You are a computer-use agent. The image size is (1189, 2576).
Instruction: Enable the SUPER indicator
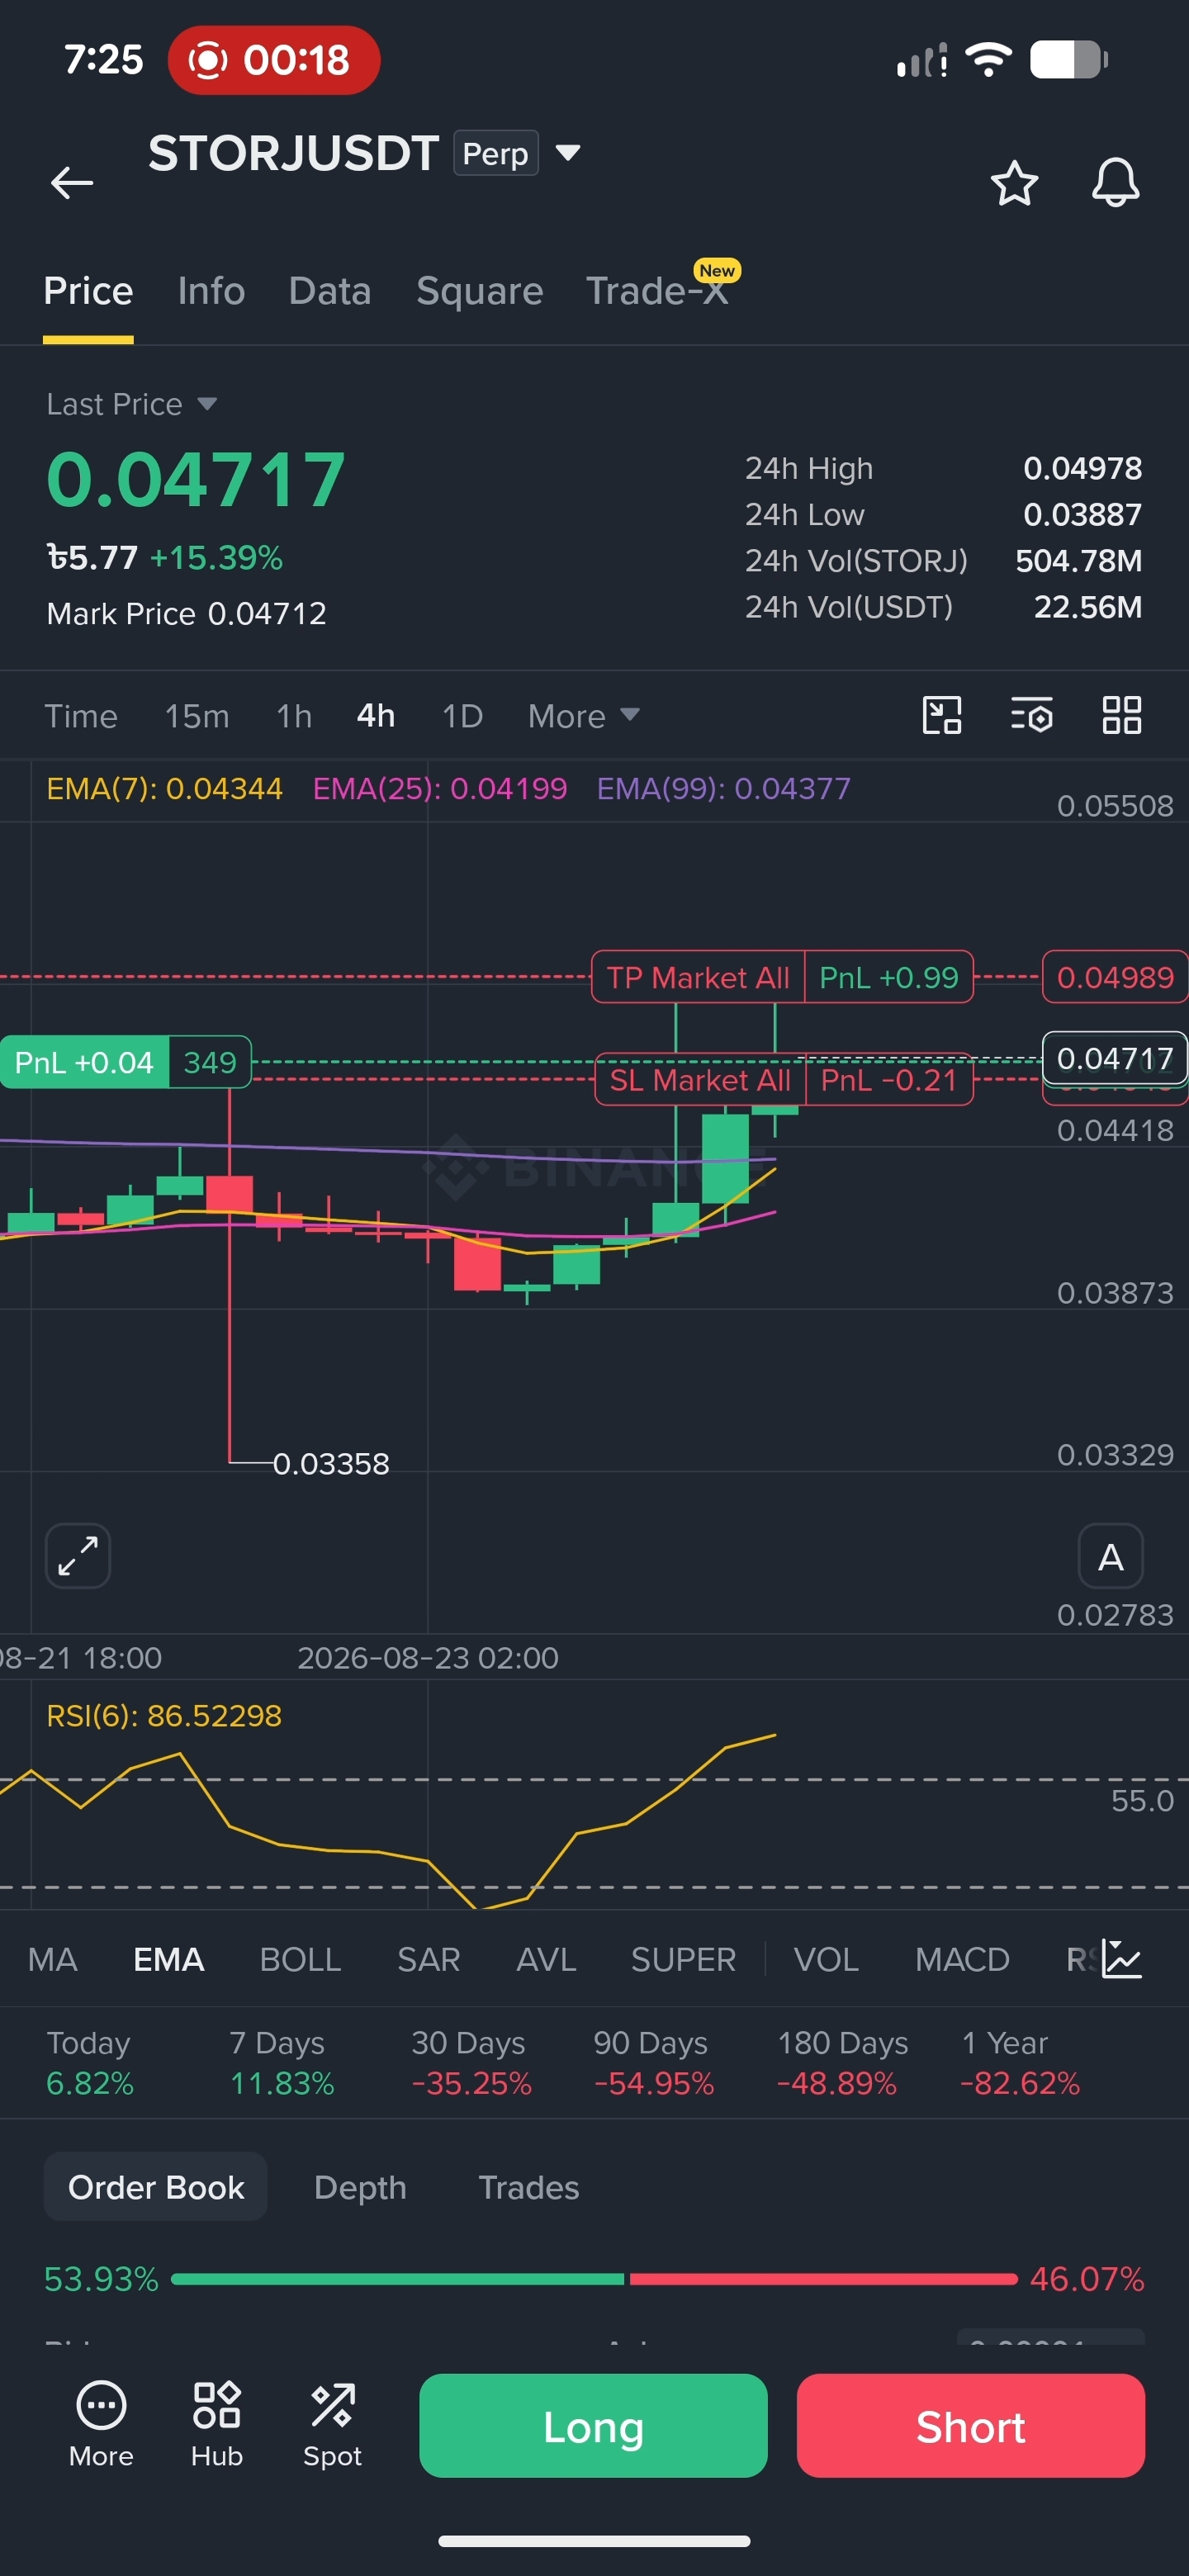click(683, 1959)
